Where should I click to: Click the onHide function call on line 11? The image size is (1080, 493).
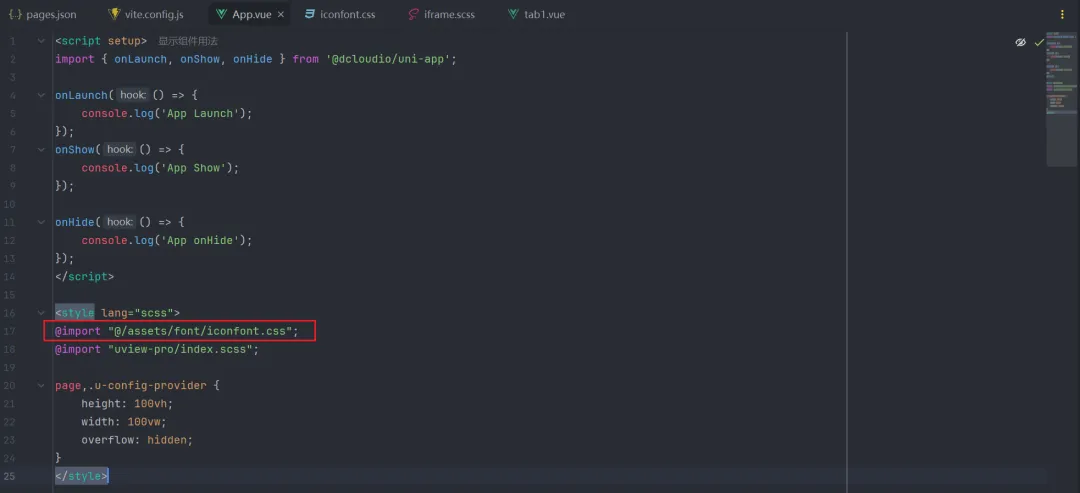click(75, 222)
